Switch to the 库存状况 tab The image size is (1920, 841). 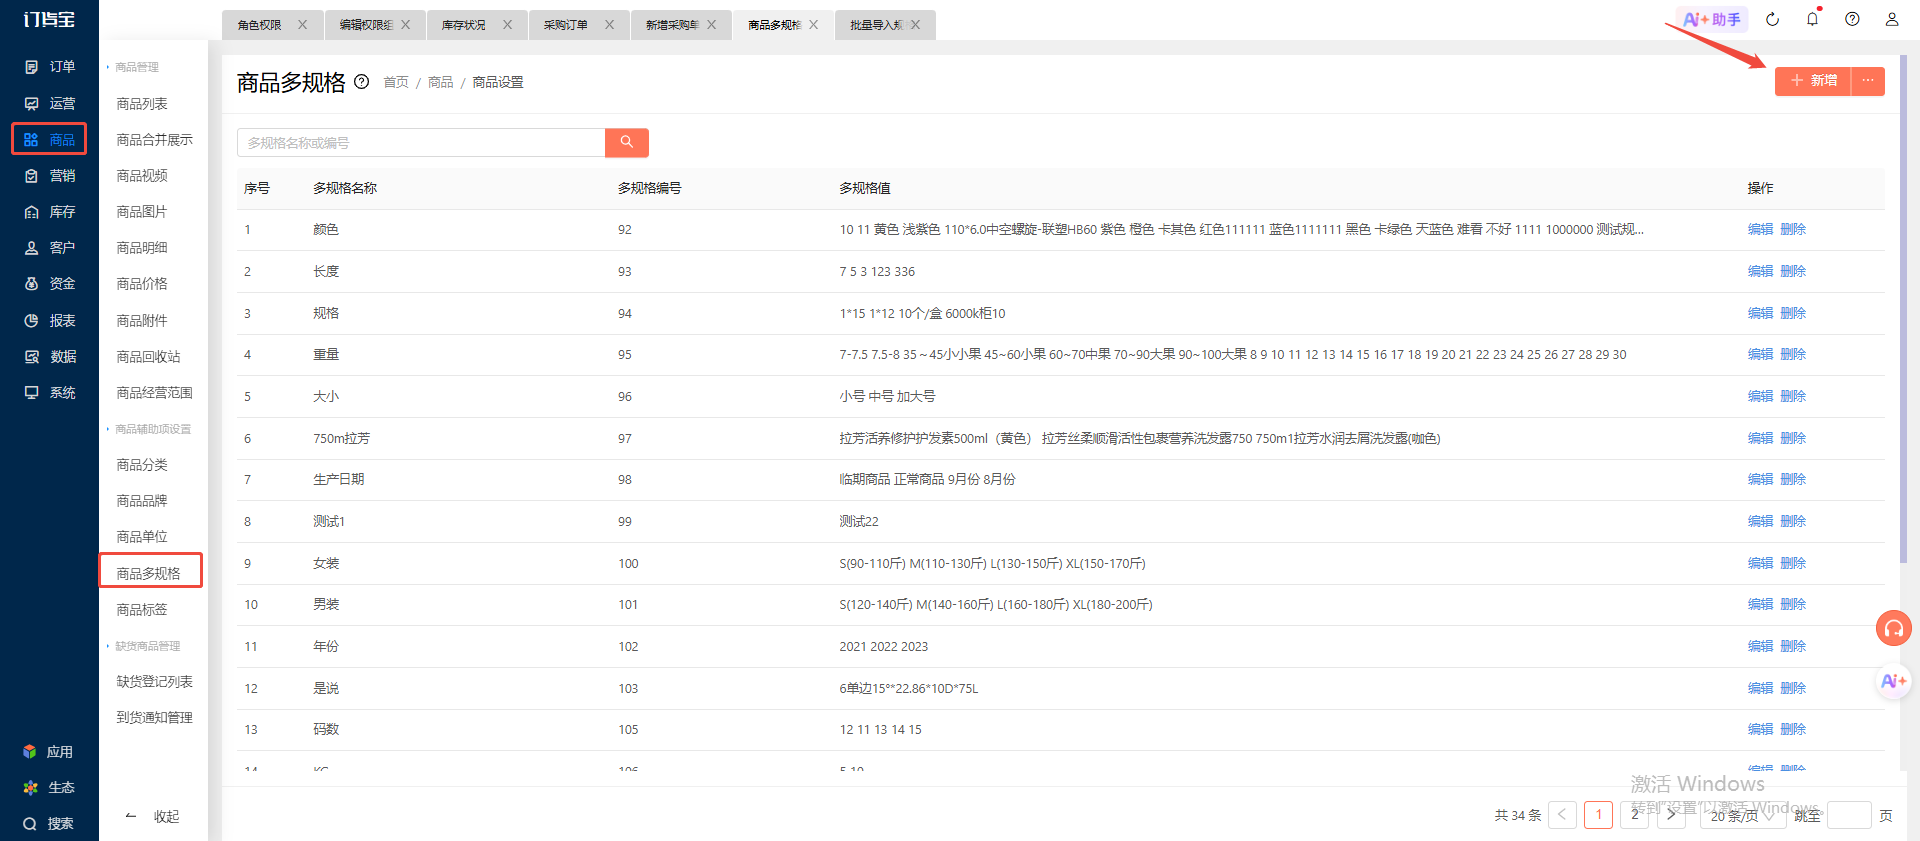point(464,25)
